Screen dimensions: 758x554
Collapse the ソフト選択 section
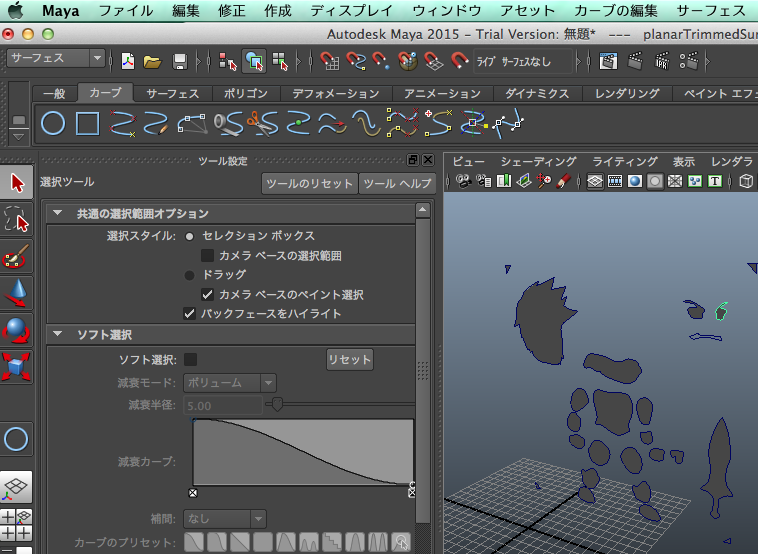(58, 334)
